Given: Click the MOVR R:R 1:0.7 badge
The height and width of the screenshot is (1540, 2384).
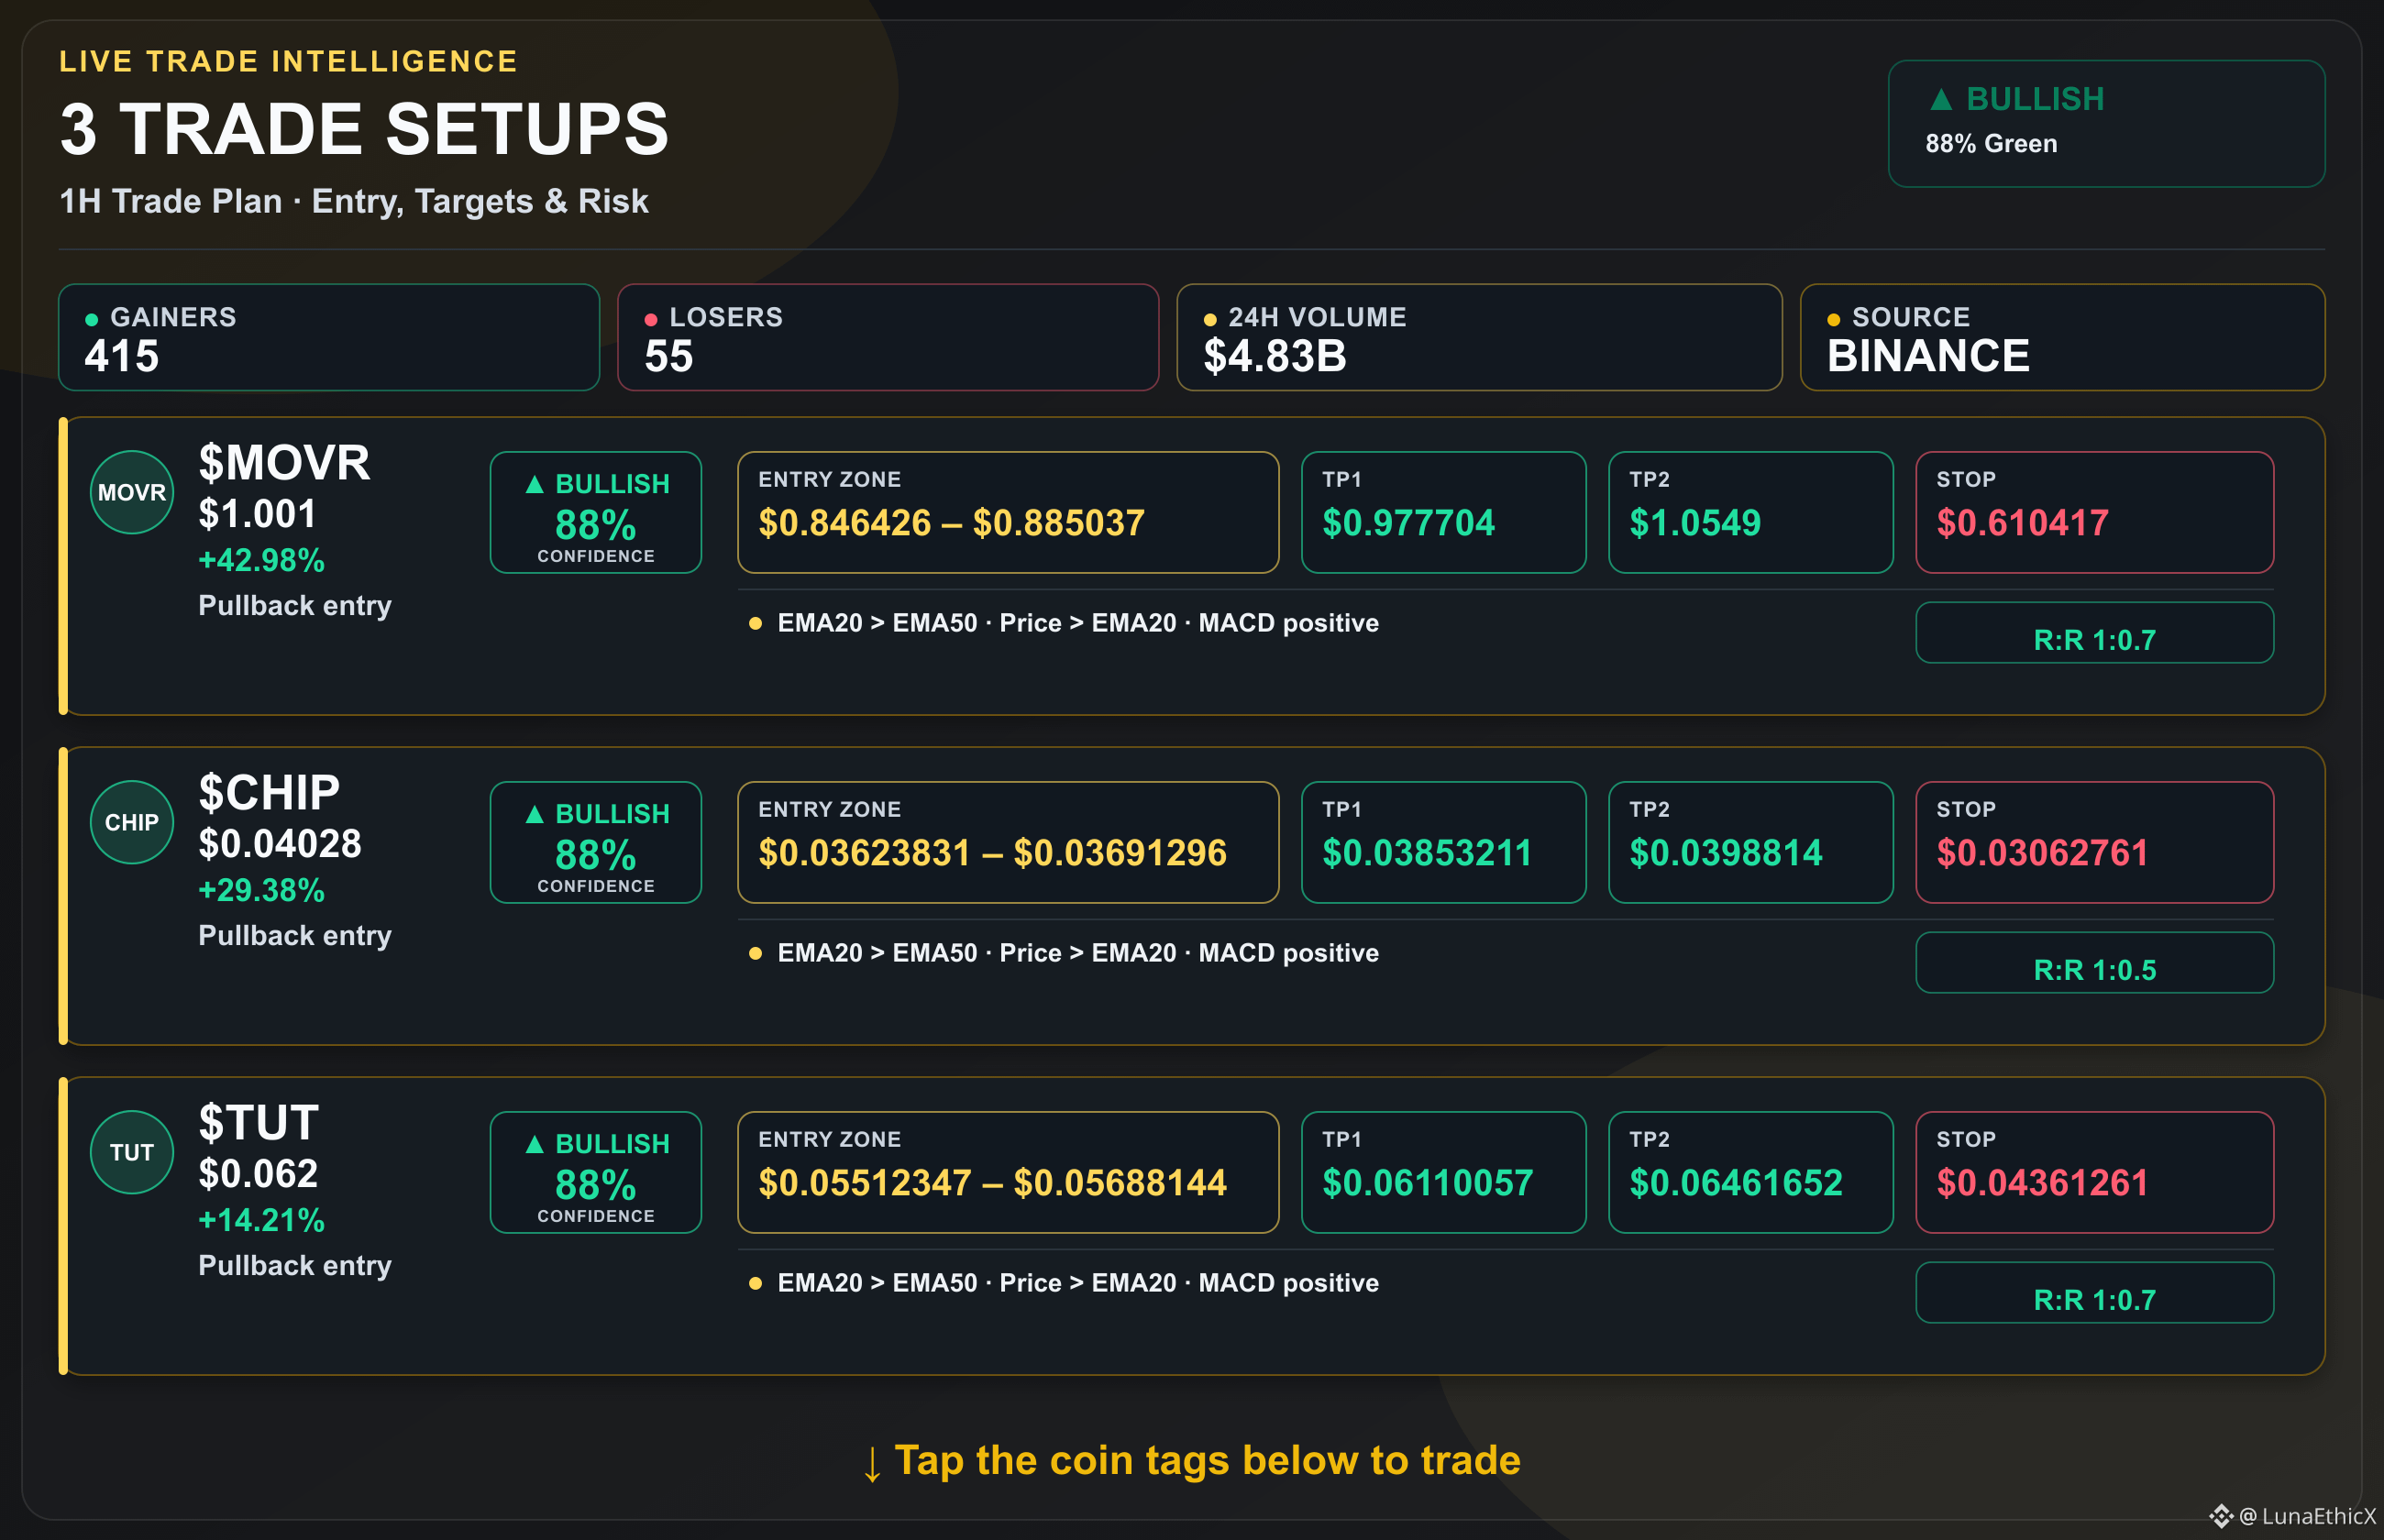Looking at the screenshot, I should (x=2094, y=633).
